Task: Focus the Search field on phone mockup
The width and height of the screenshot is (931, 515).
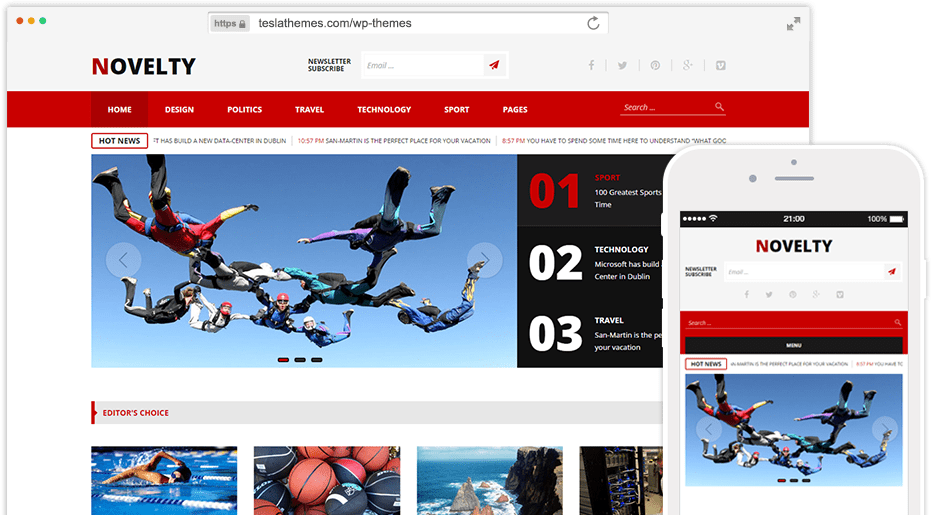Action: pos(788,323)
